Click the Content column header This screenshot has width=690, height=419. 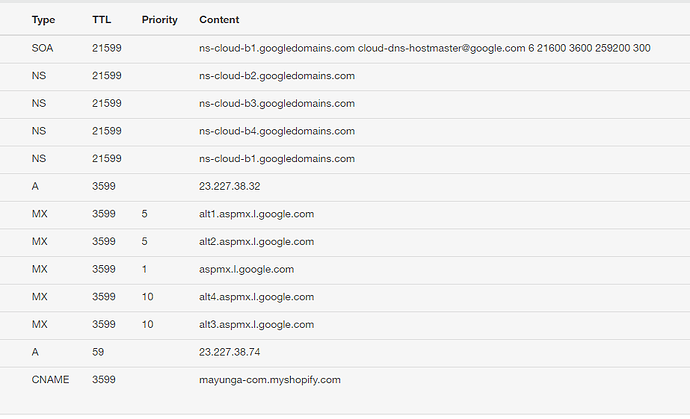[x=219, y=20]
